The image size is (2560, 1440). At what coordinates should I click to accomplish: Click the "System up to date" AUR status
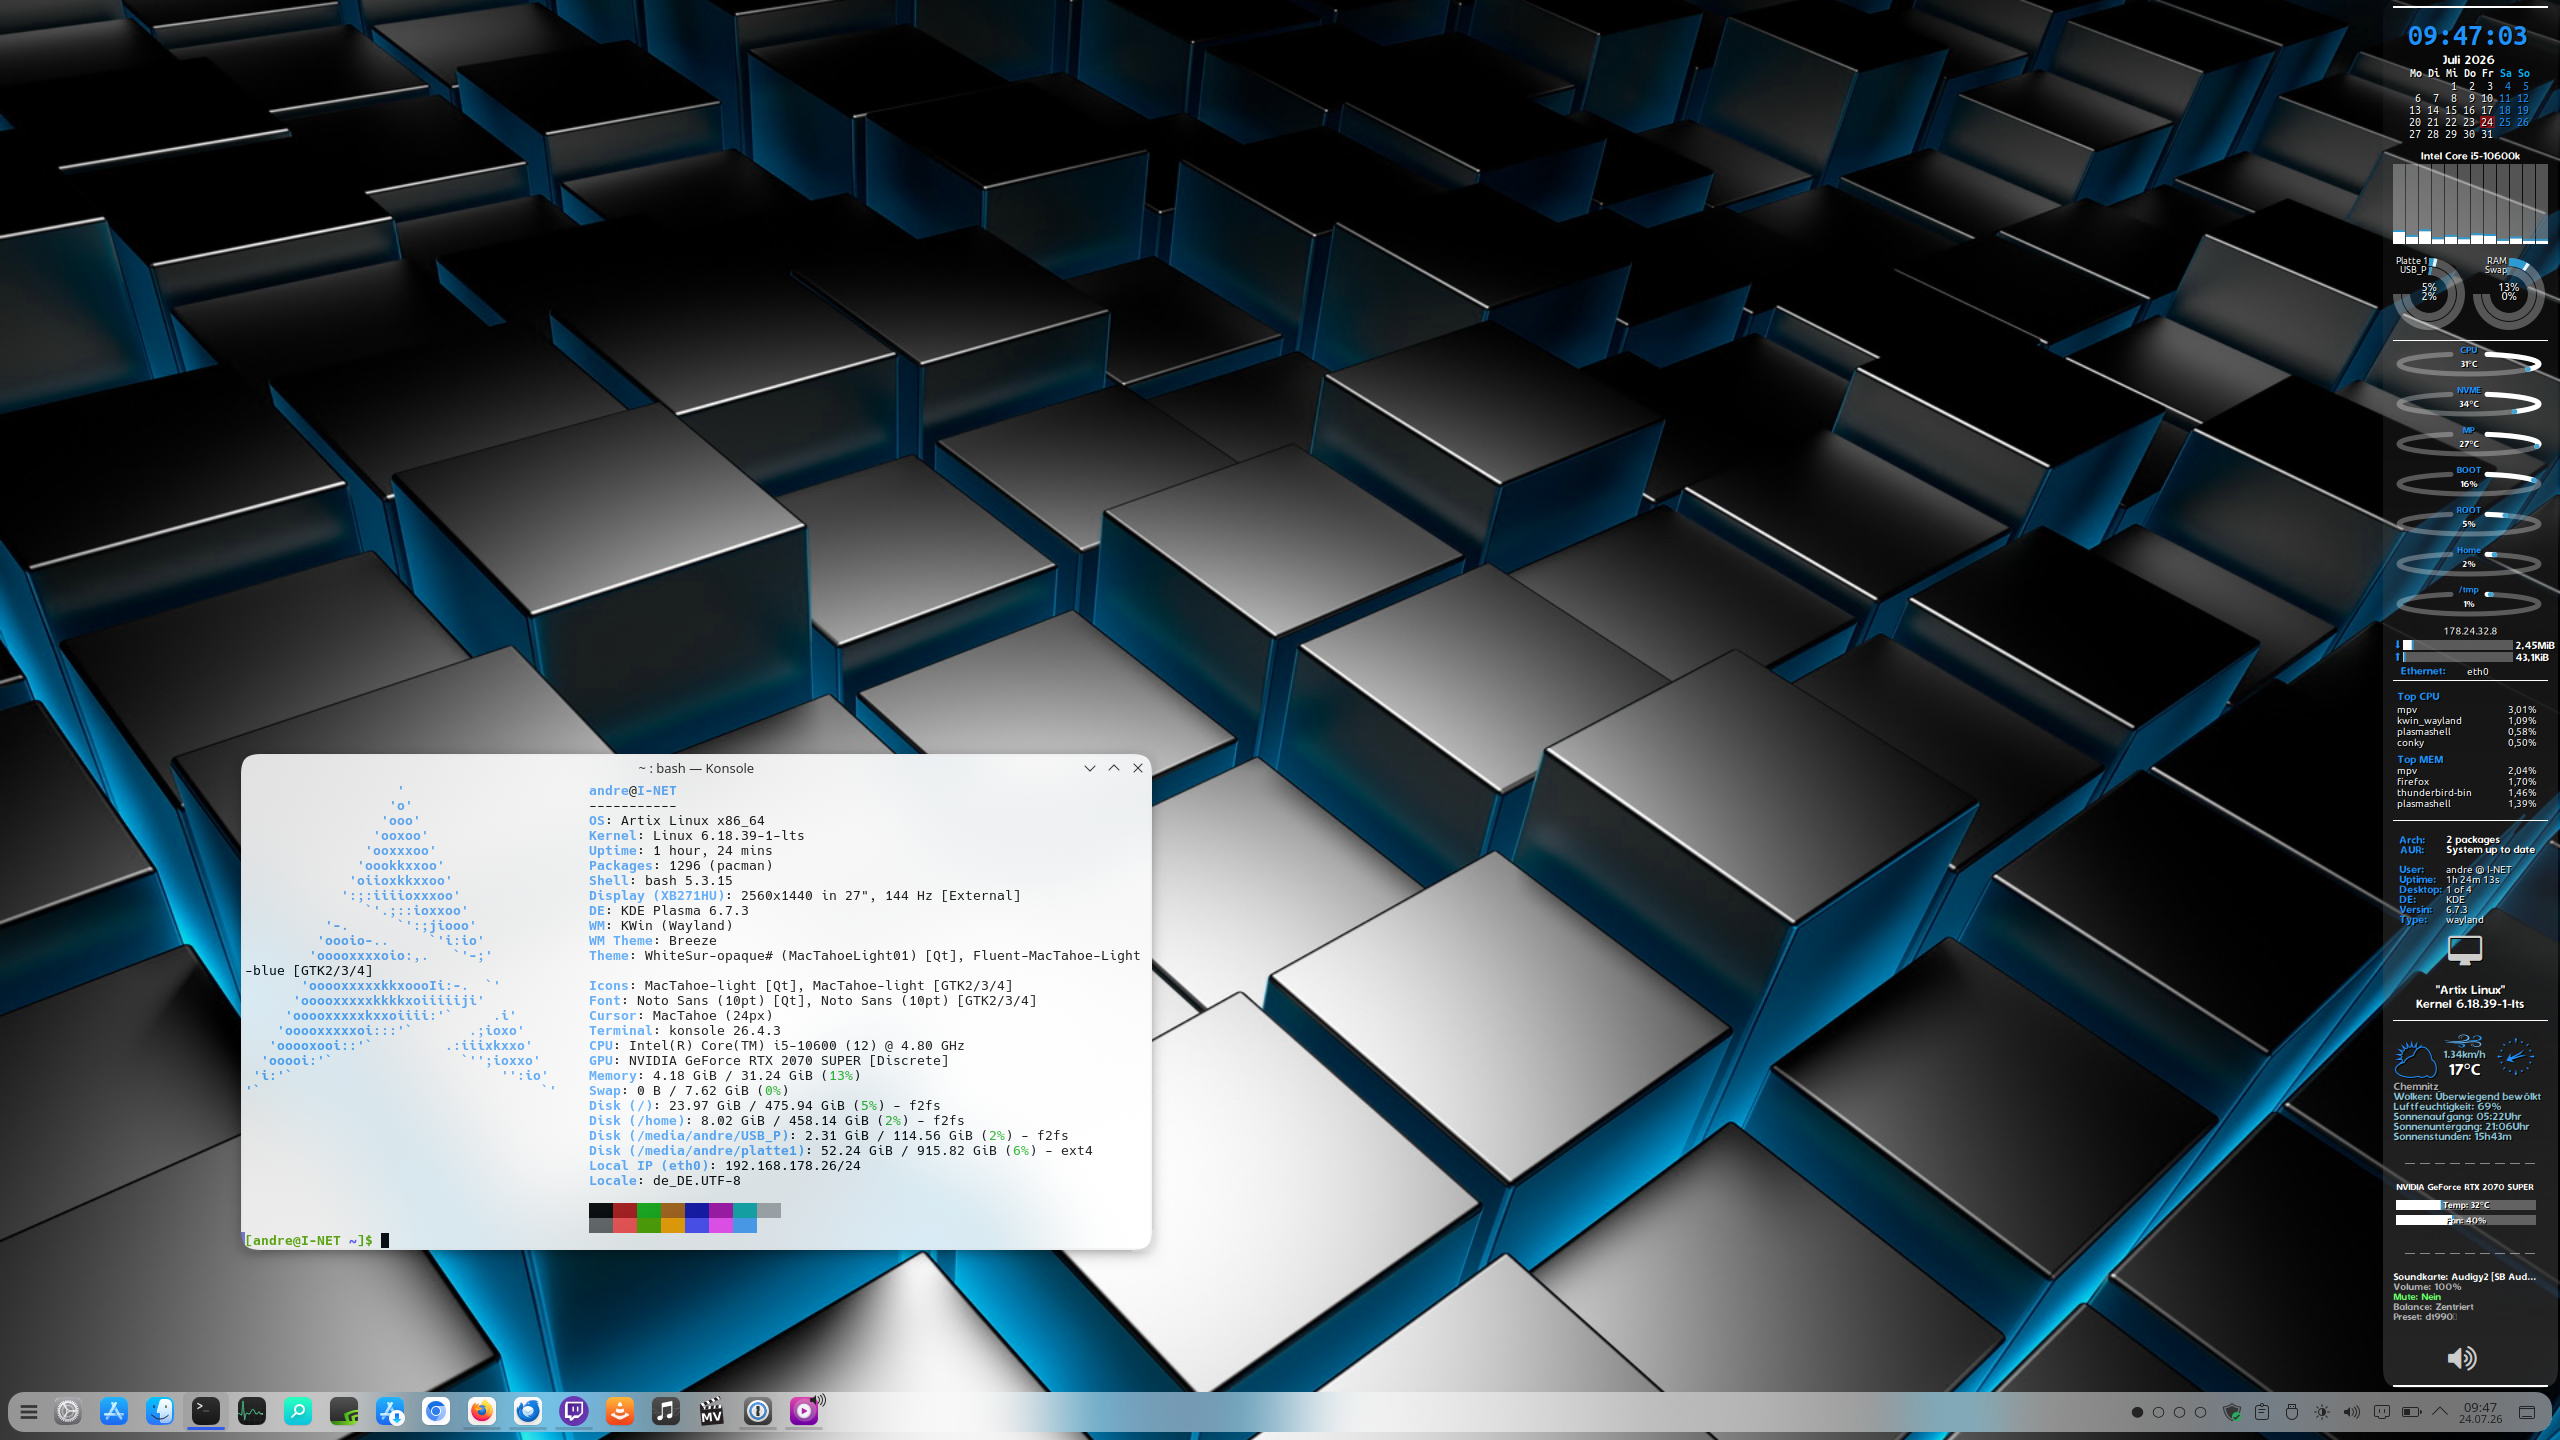click(x=2490, y=850)
